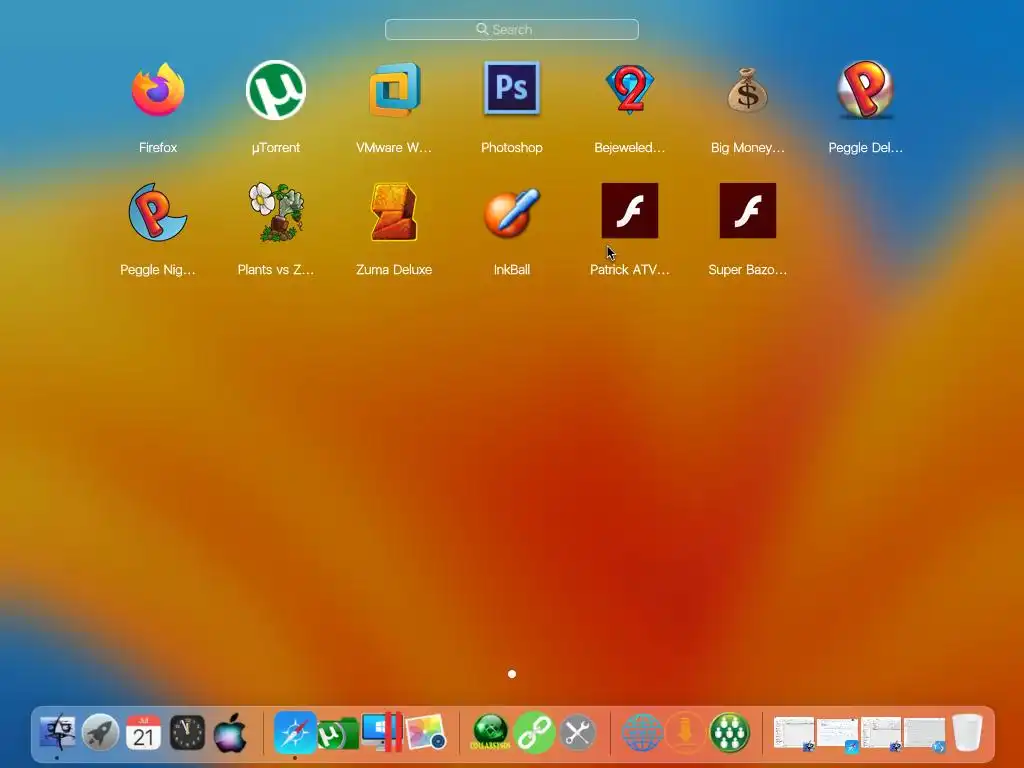Click the green people group icon in dock
This screenshot has height=768, width=1024.
pyautogui.click(x=729, y=733)
